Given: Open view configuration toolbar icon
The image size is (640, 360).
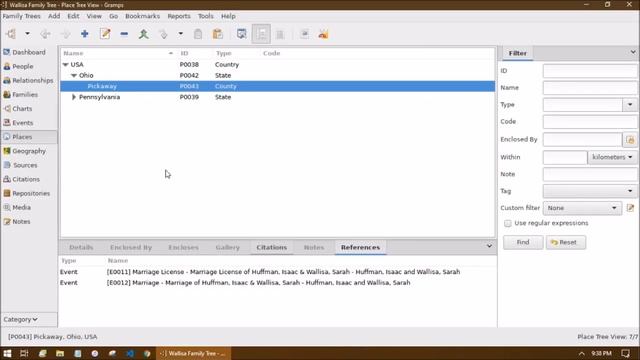Looking at the screenshot, I should pos(242,34).
